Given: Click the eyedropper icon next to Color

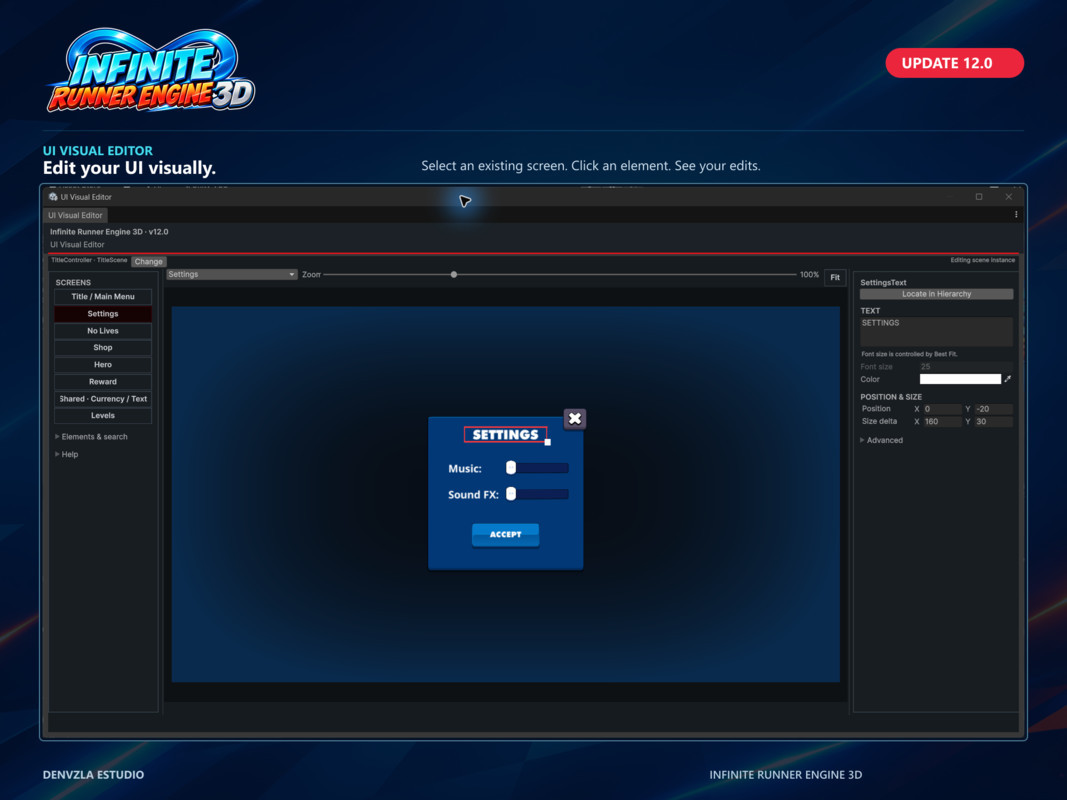Looking at the screenshot, I should coord(1008,379).
